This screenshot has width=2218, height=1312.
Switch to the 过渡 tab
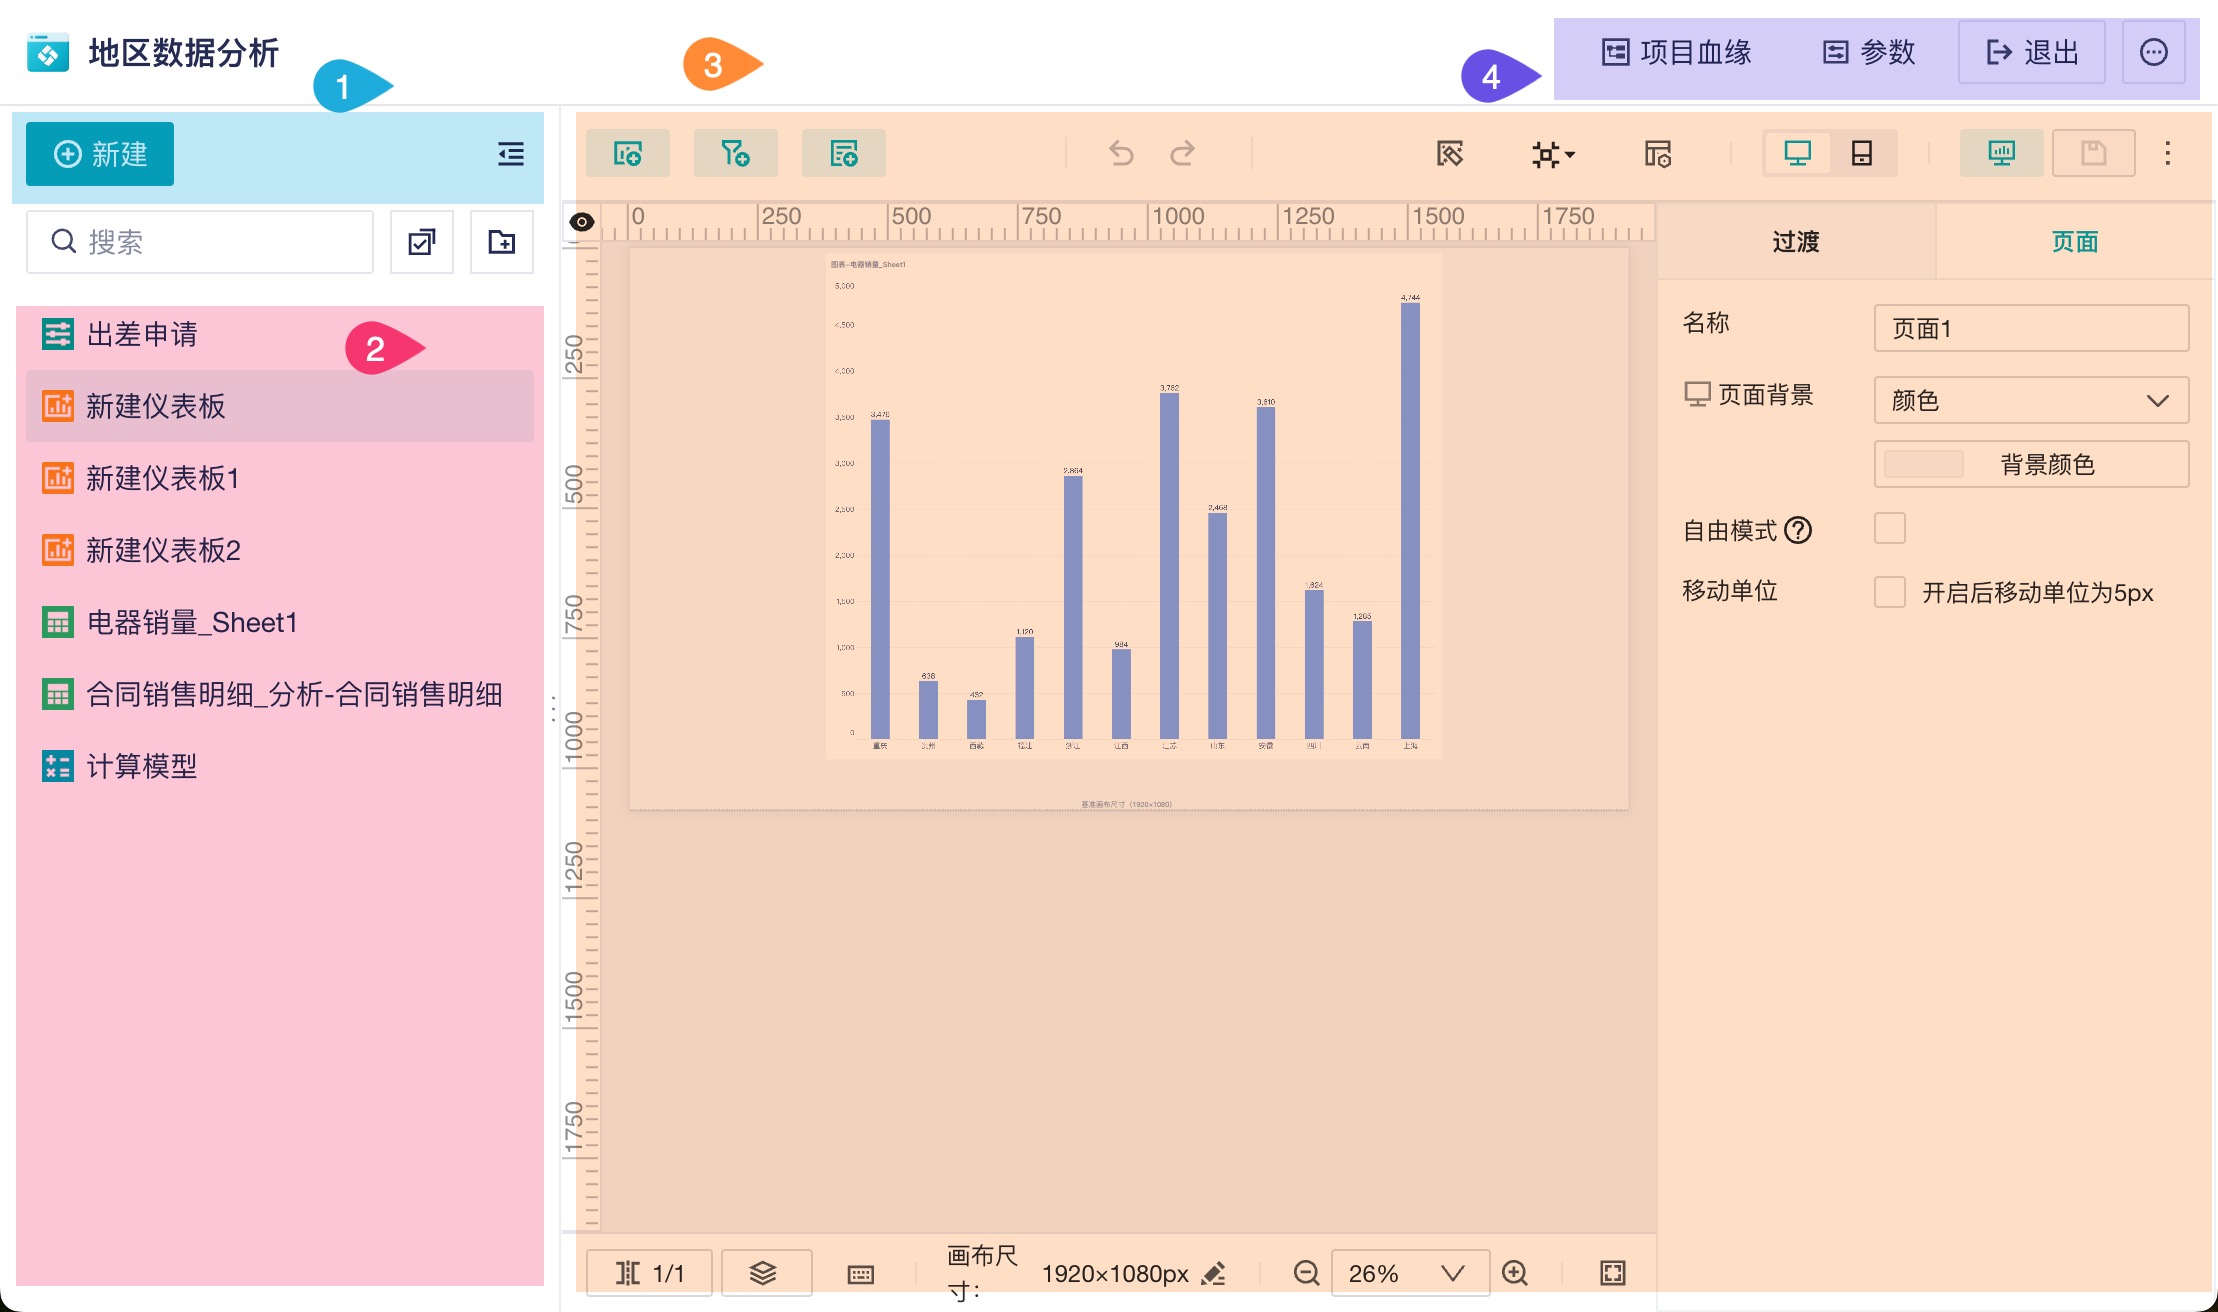[x=1795, y=242]
